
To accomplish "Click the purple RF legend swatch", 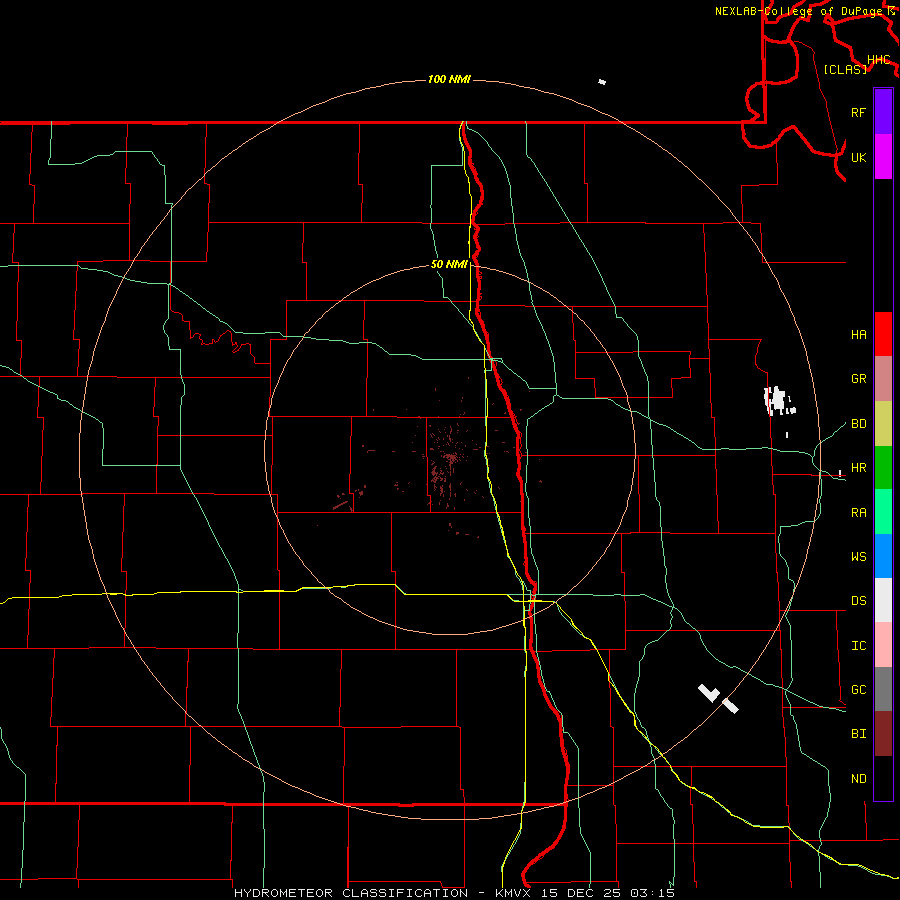I will (x=883, y=112).
